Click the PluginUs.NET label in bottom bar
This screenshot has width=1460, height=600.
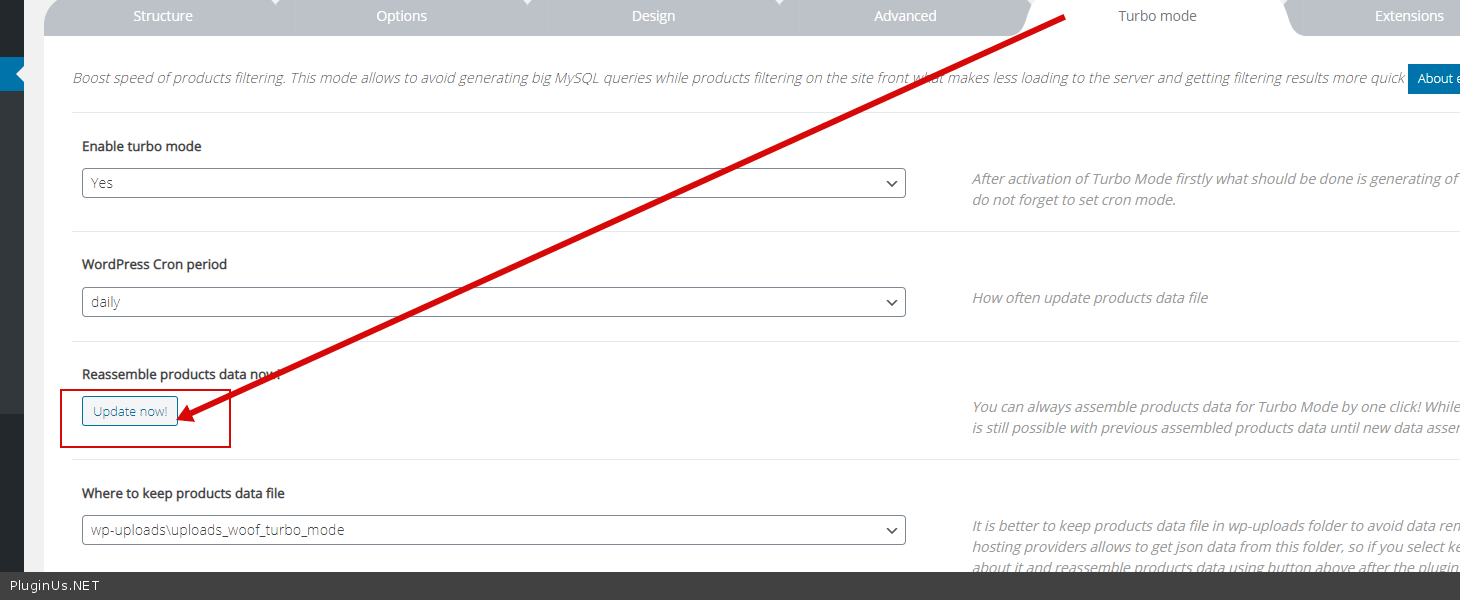coord(55,586)
